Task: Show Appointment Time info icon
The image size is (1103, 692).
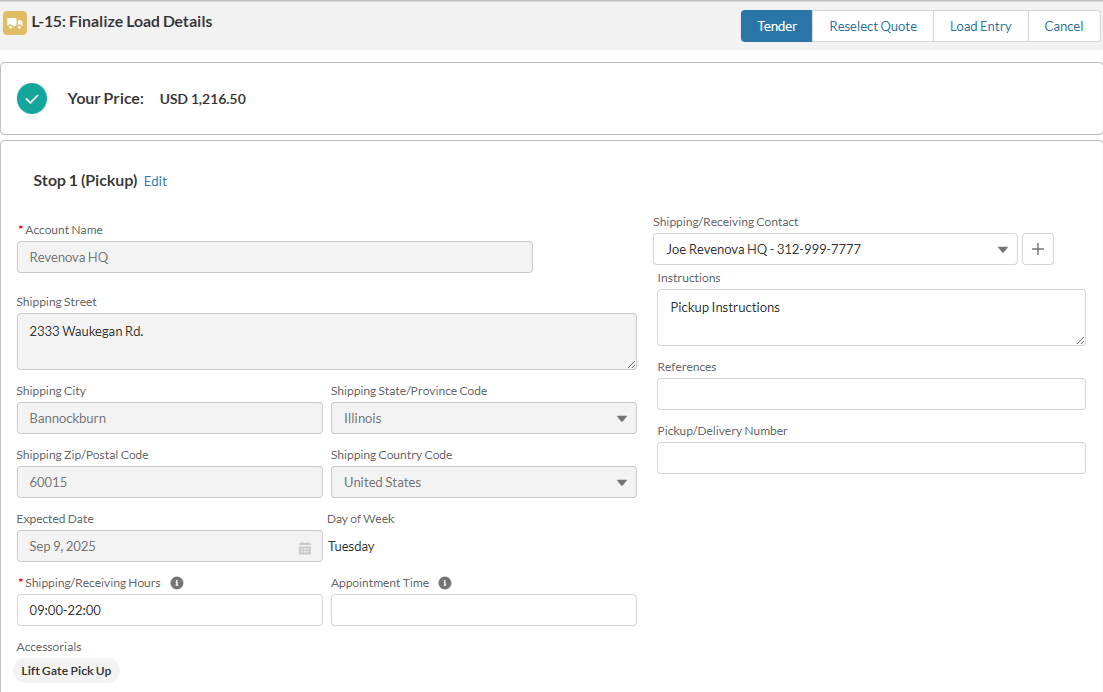Action: pyautogui.click(x=445, y=583)
